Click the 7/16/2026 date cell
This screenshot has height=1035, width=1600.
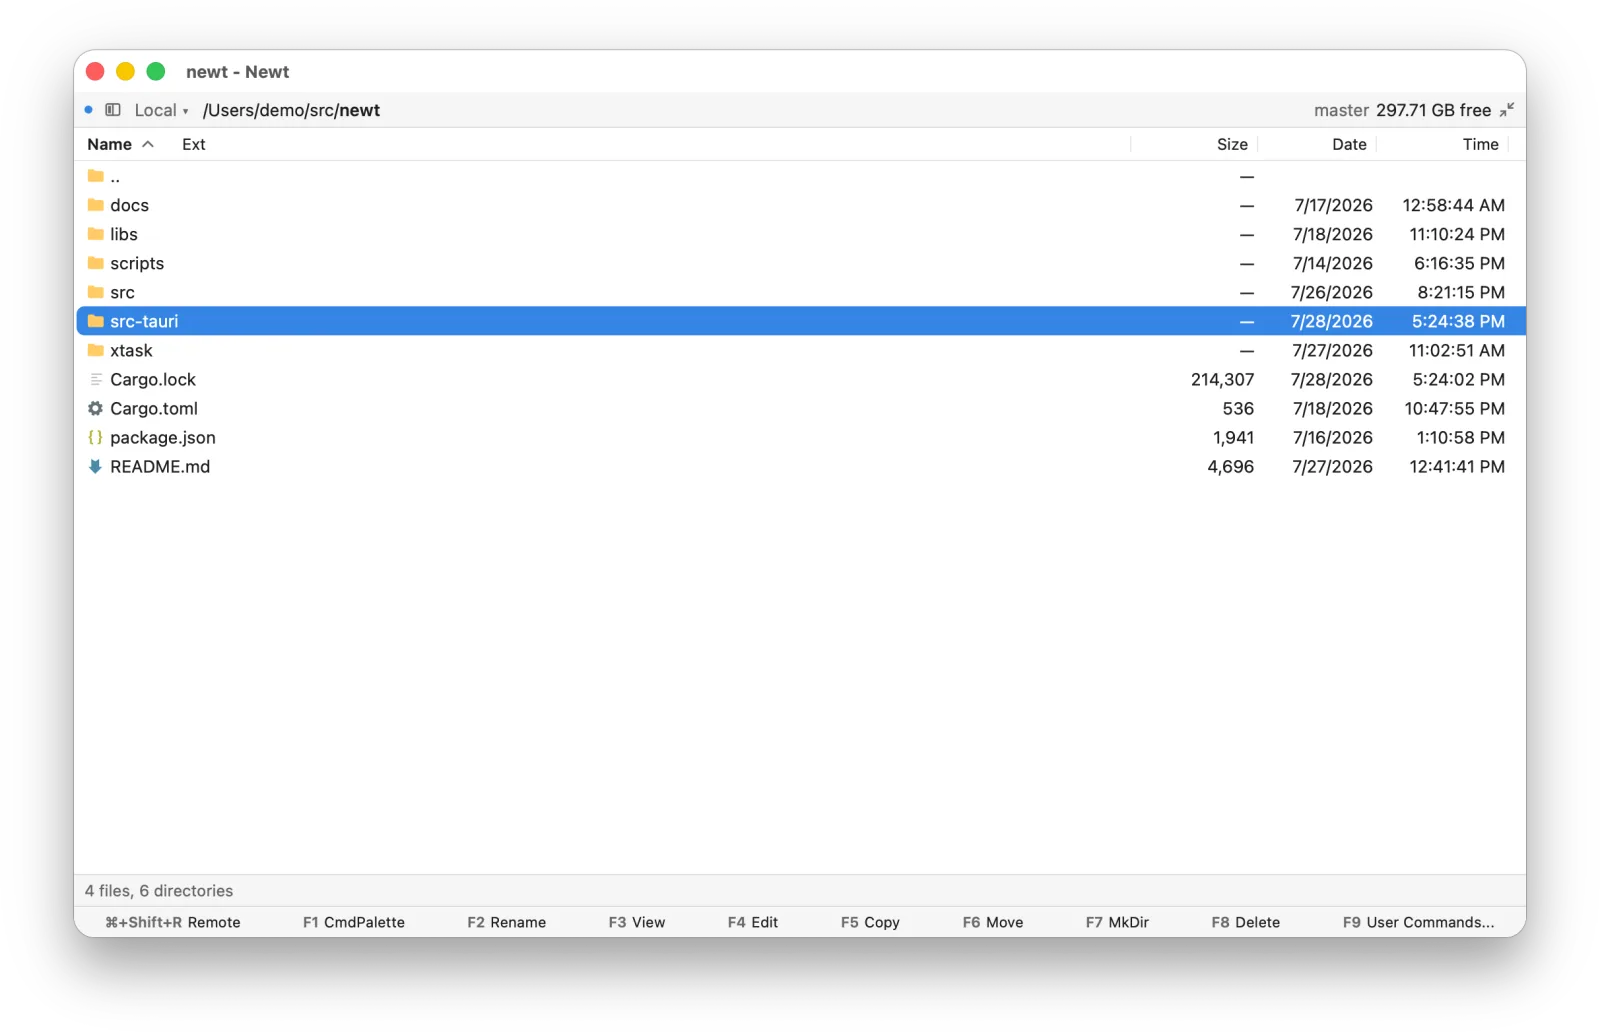point(1332,437)
